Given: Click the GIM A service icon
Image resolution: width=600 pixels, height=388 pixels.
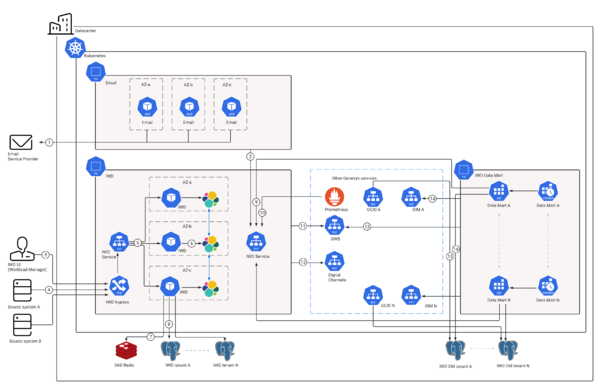Looking at the screenshot, I should (411, 197).
